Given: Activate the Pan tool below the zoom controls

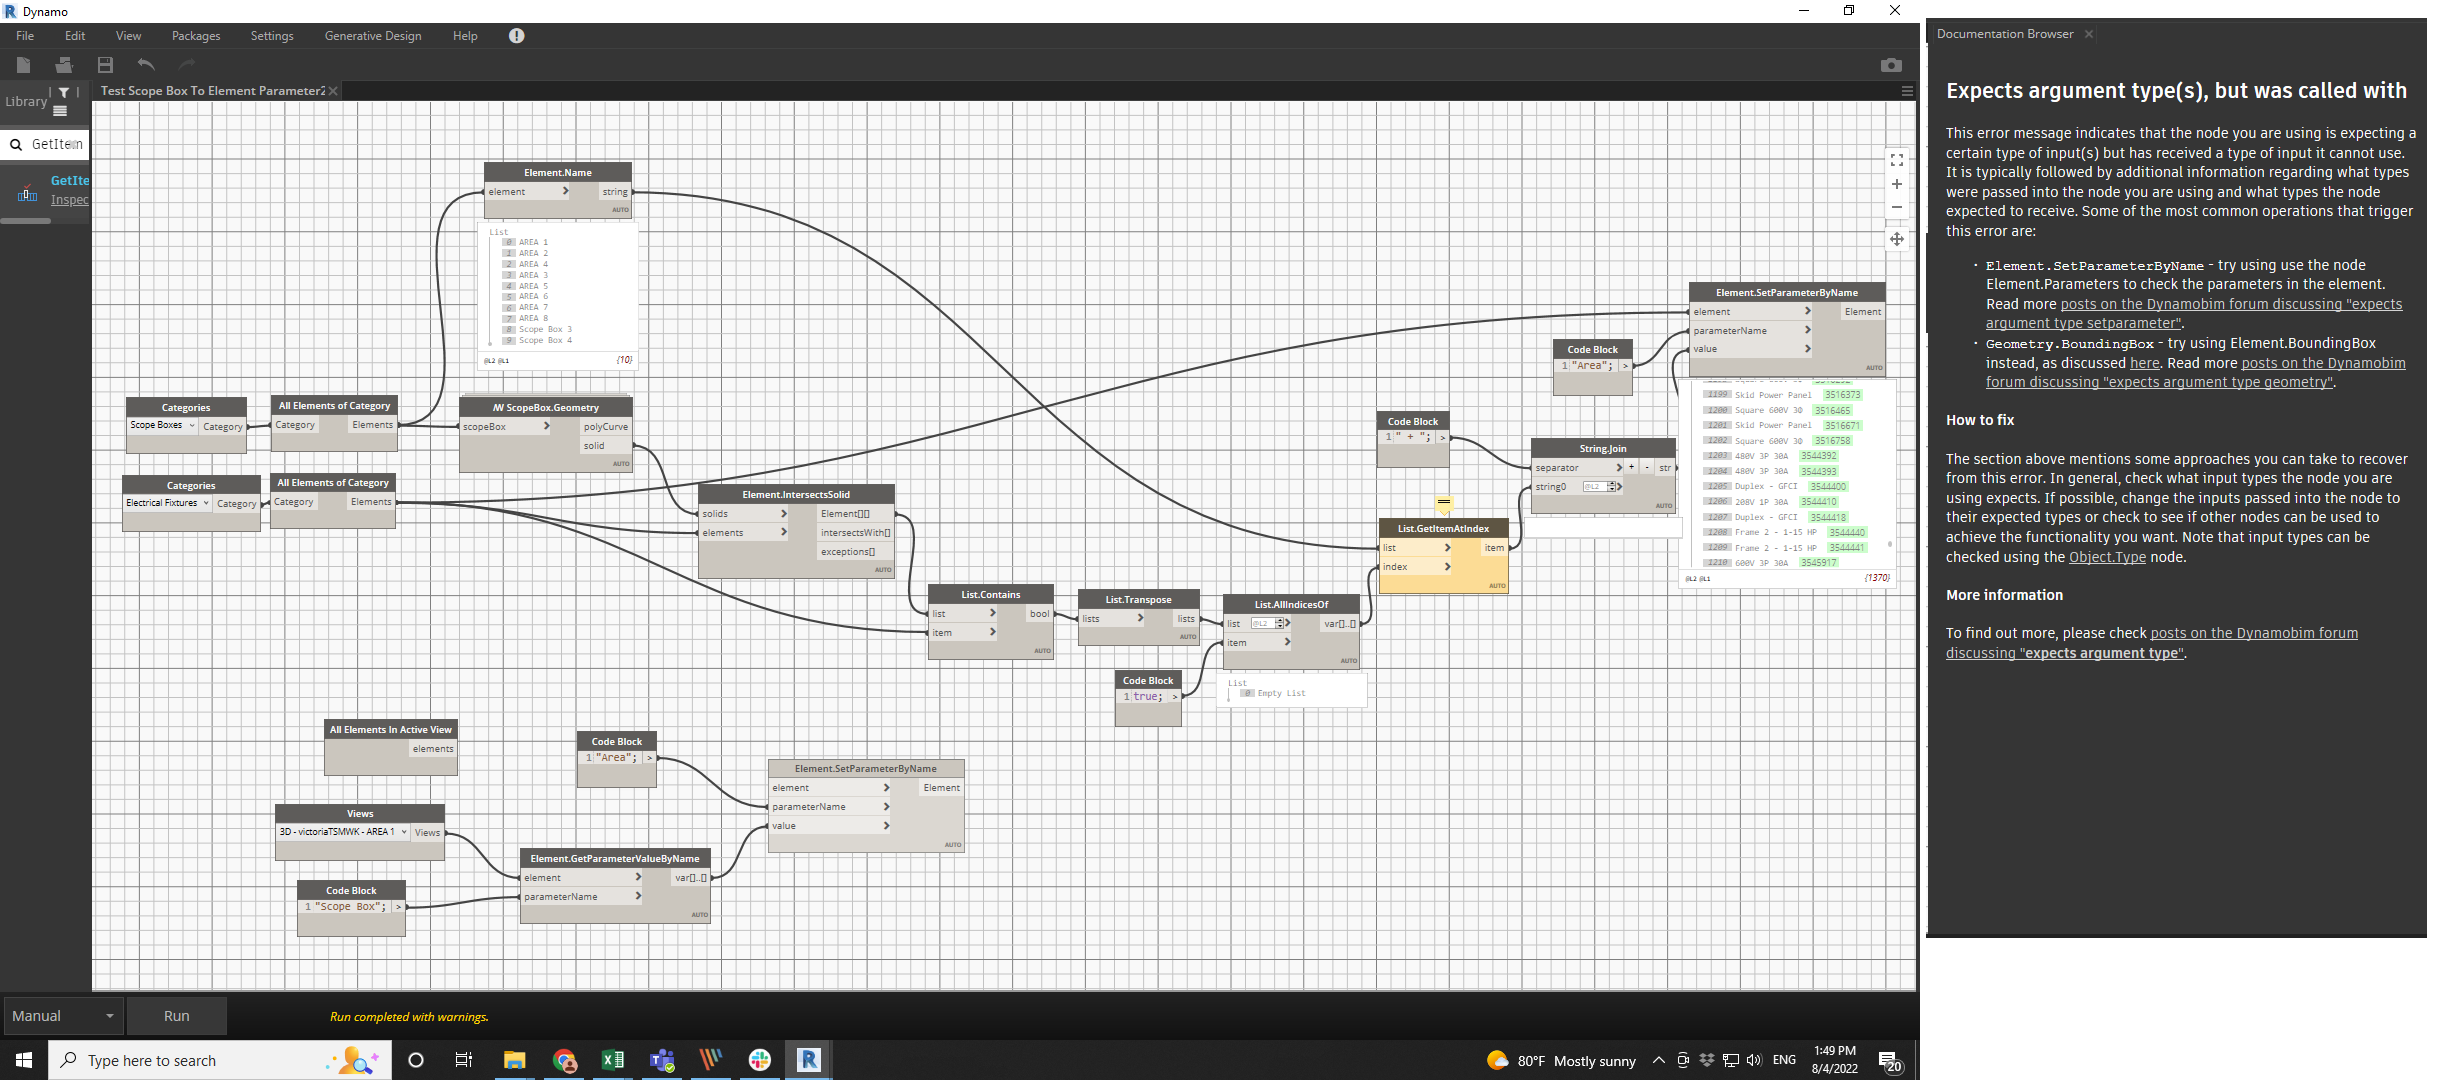Looking at the screenshot, I should click(1896, 239).
